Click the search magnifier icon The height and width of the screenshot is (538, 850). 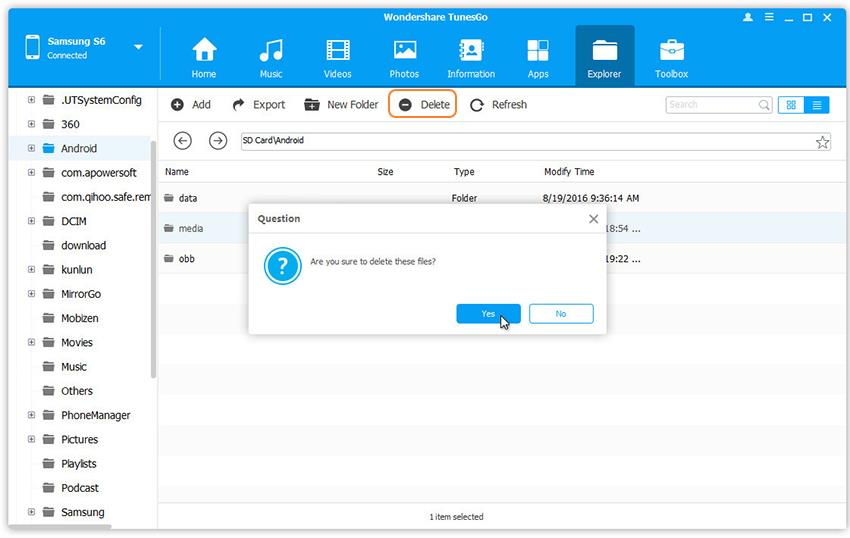click(764, 105)
